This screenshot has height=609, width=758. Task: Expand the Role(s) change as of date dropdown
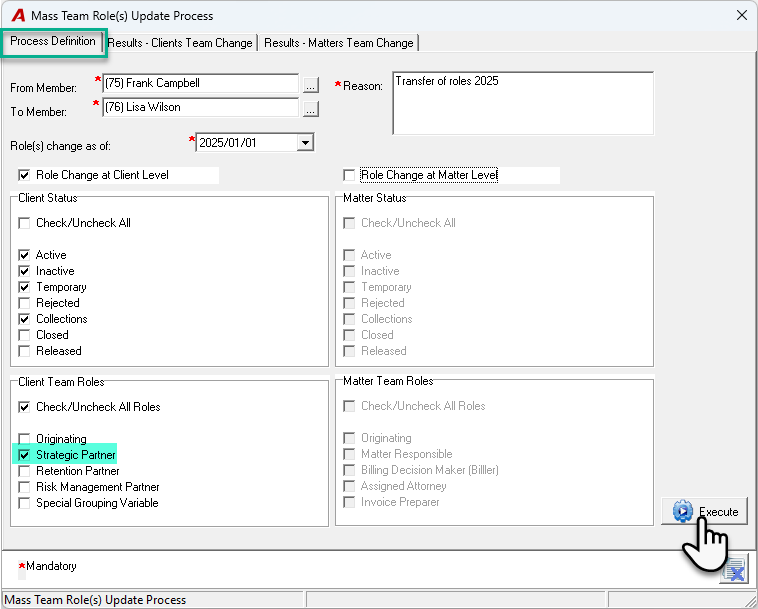[x=305, y=143]
